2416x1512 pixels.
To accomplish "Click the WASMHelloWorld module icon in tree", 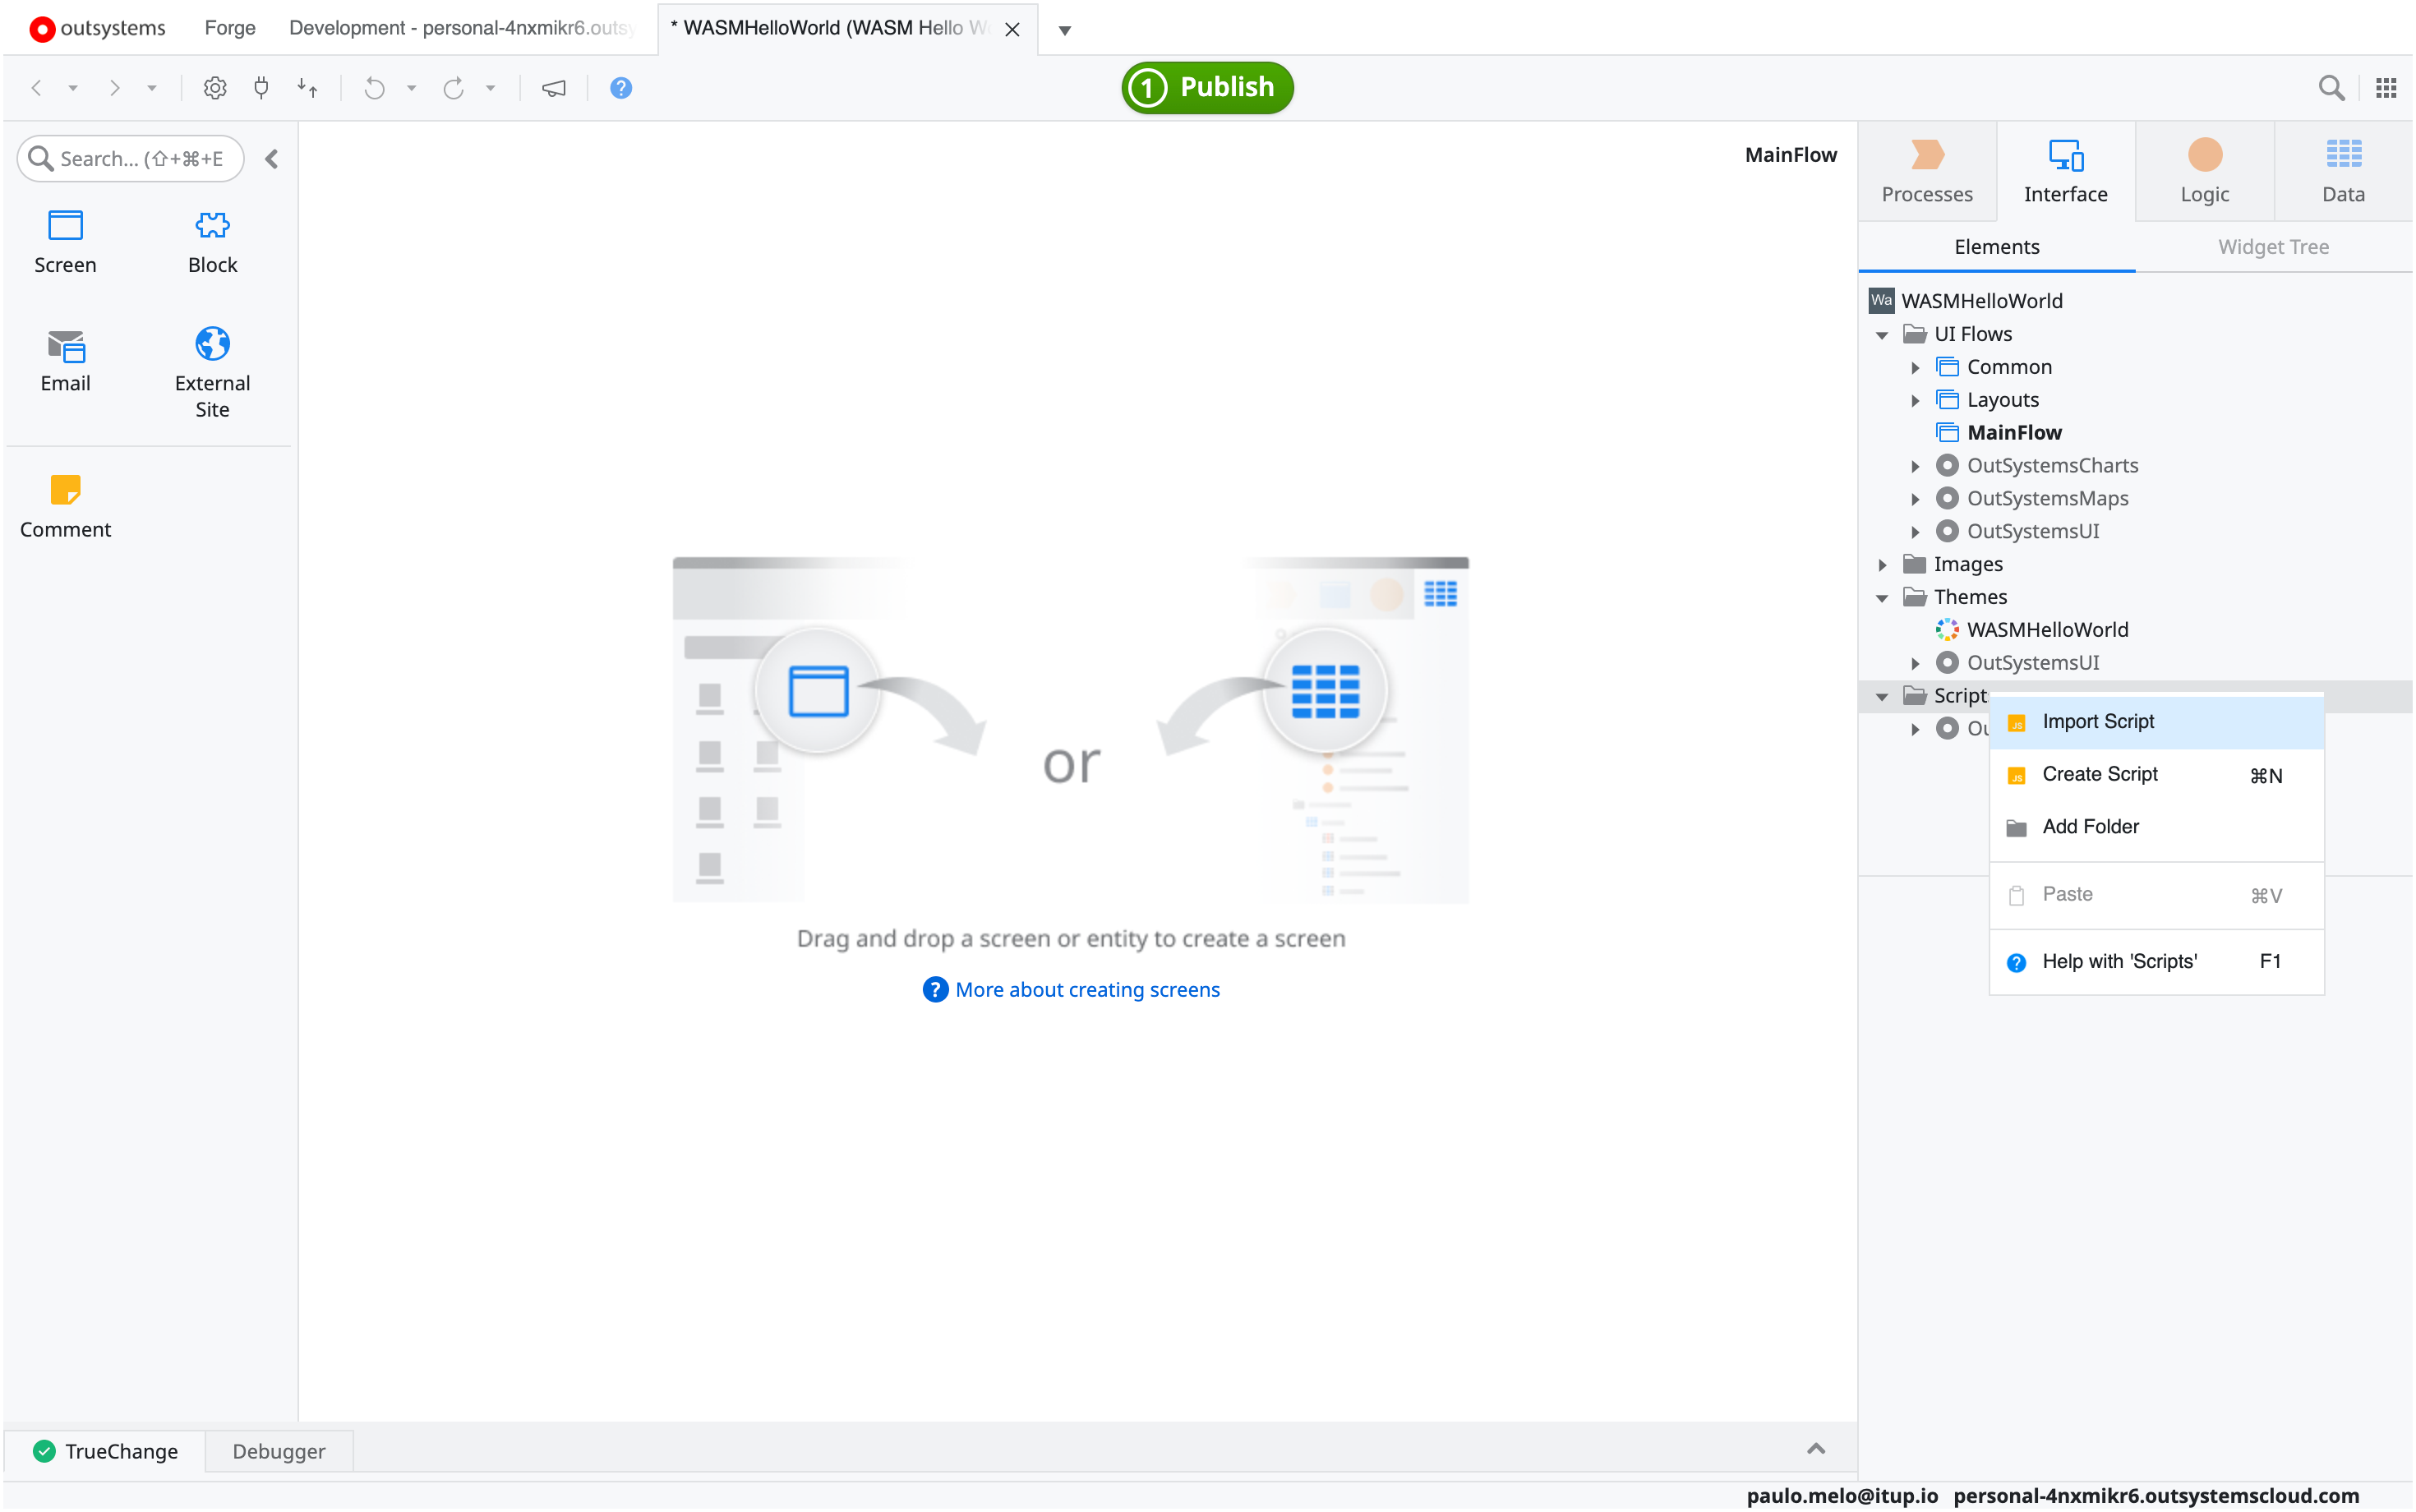I will [x=1881, y=300].
